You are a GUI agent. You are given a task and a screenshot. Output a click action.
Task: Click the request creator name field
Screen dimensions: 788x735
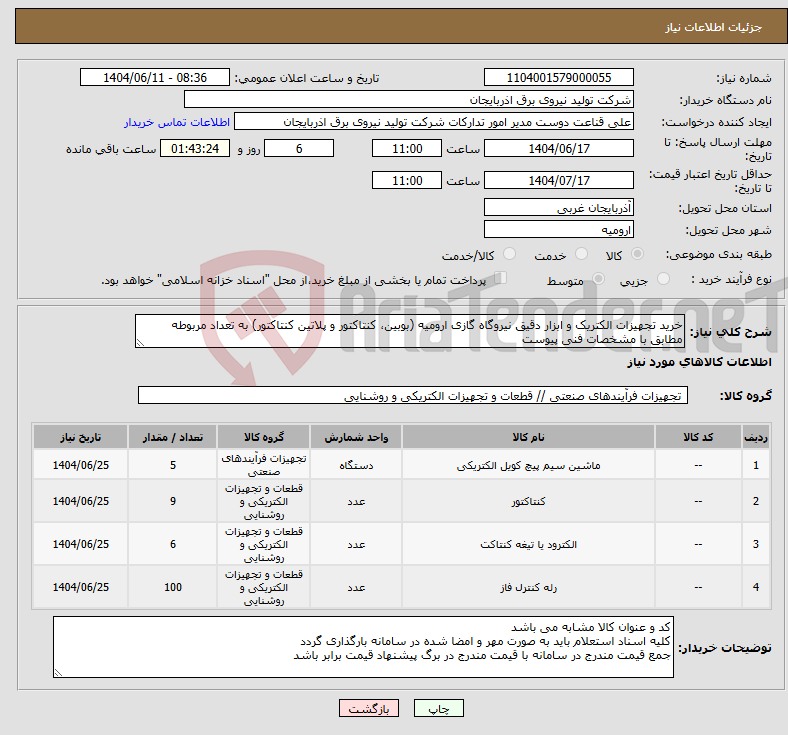[x=434, y=122]
